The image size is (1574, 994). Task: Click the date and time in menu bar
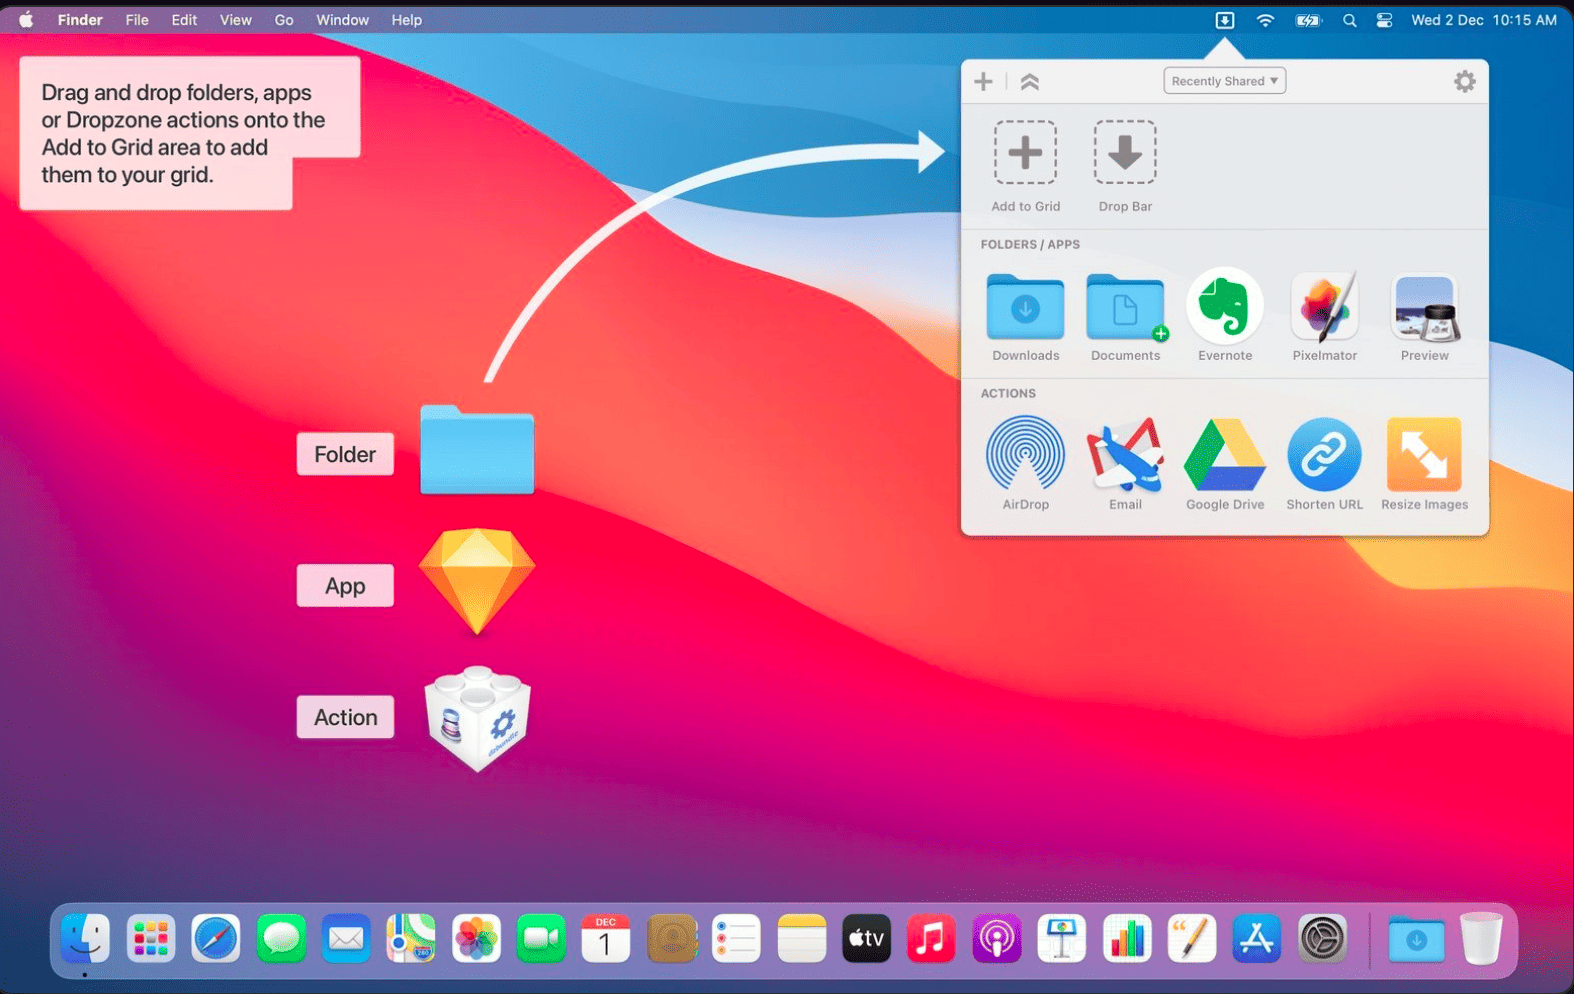click(x=1484, y=20)
